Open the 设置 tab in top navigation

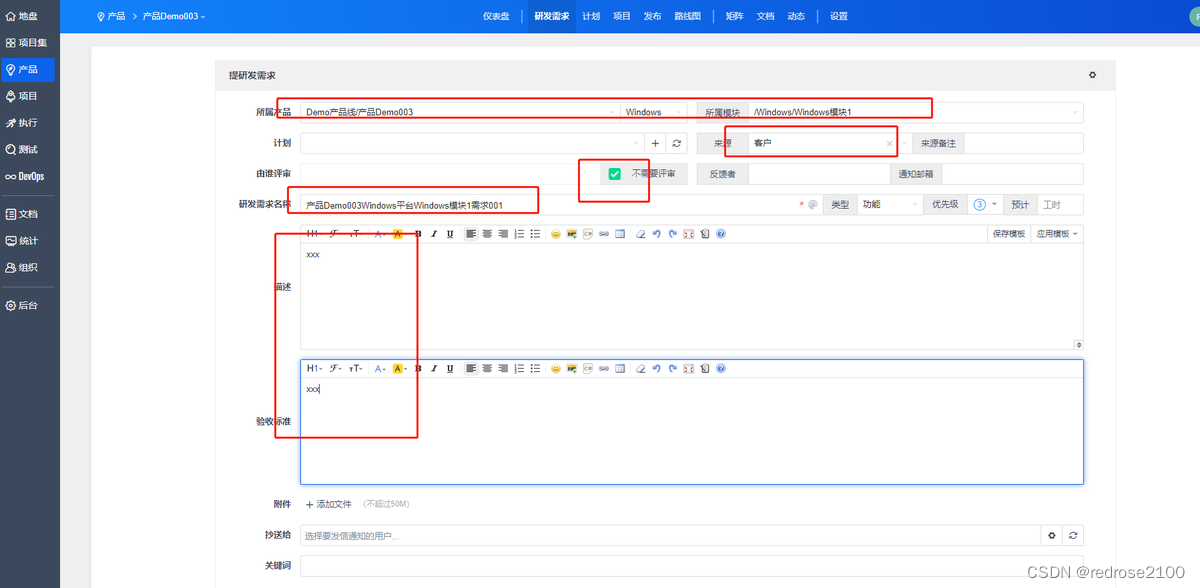tap(838, 16)
